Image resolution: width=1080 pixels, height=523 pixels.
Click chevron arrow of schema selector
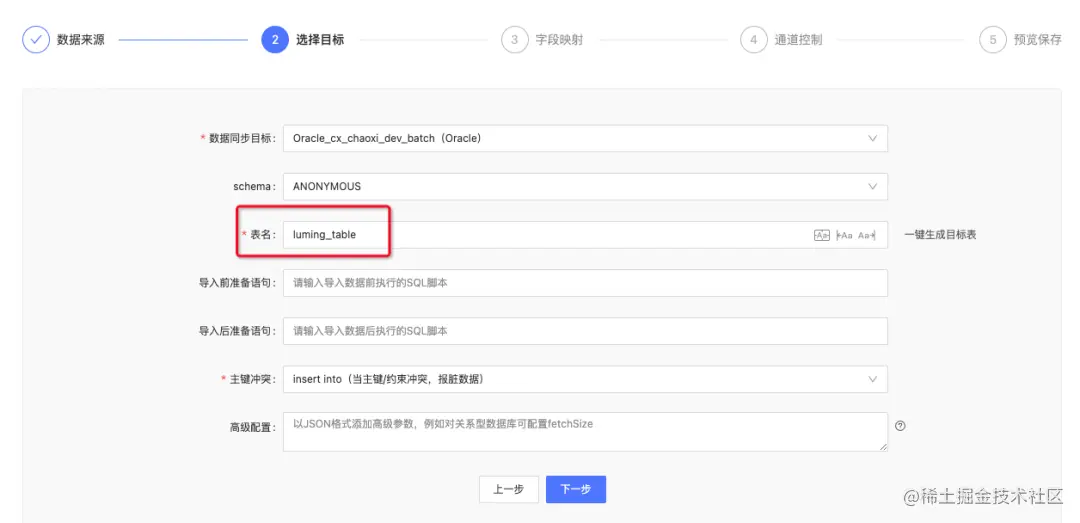pyautogui.click(x=873, y=186)
